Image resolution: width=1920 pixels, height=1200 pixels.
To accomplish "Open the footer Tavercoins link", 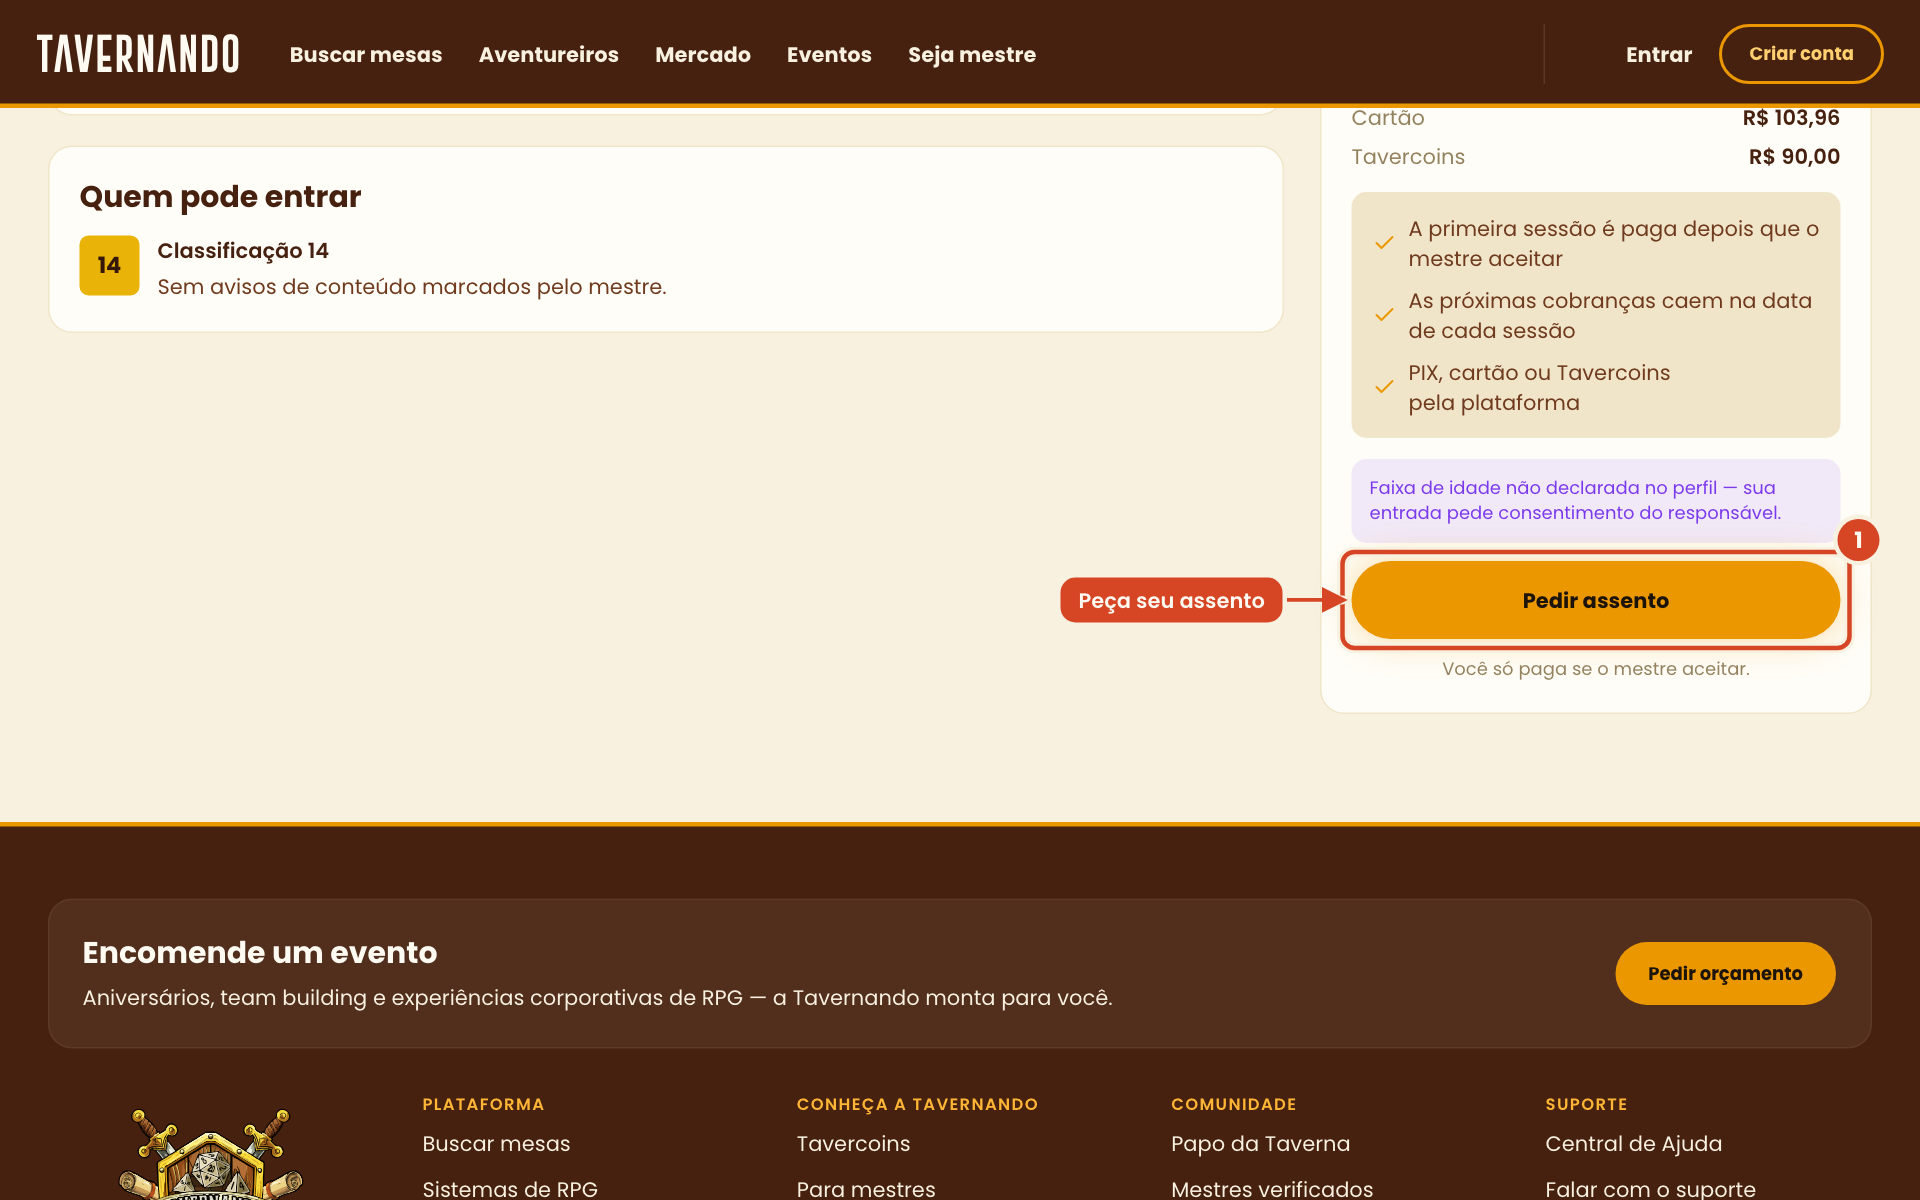I will (x=853, y=1144).
